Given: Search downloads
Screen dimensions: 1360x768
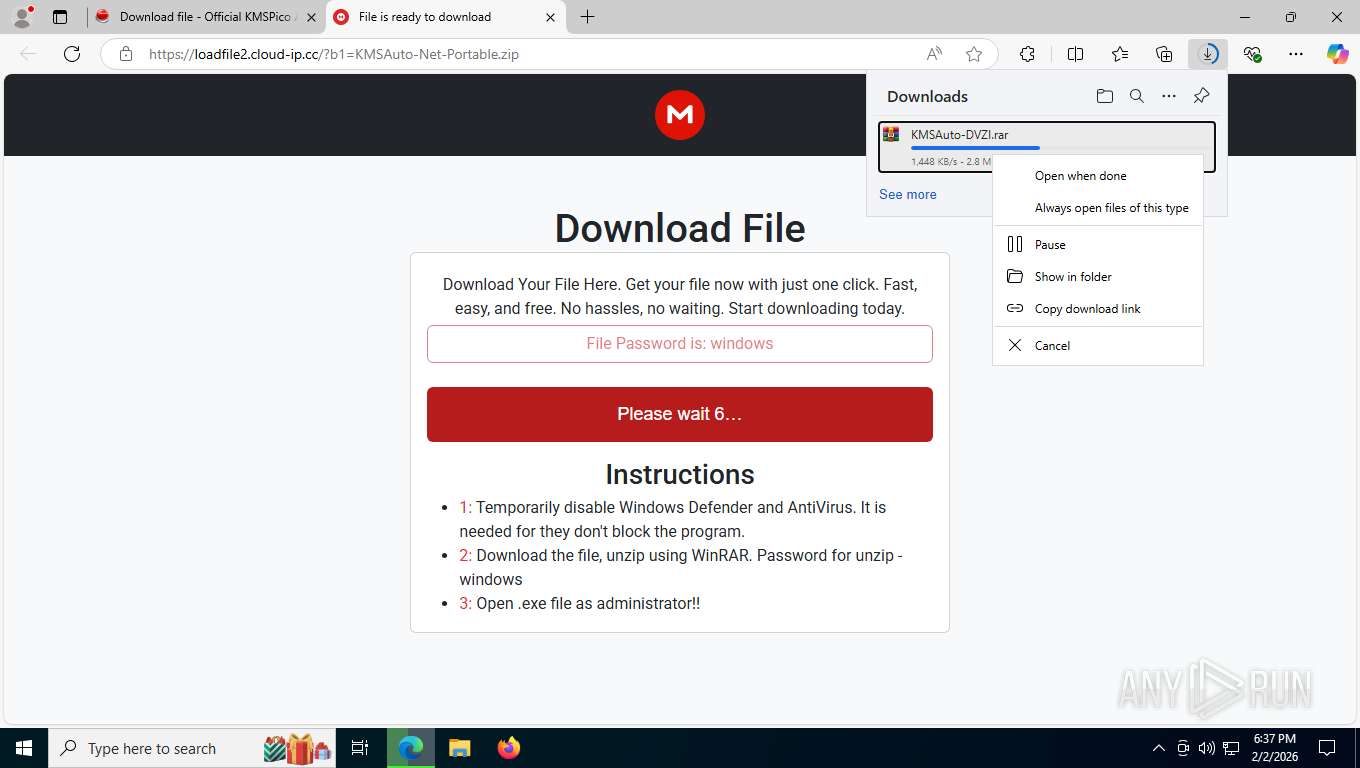Looking at the screenshot, I should [1136, 96].
